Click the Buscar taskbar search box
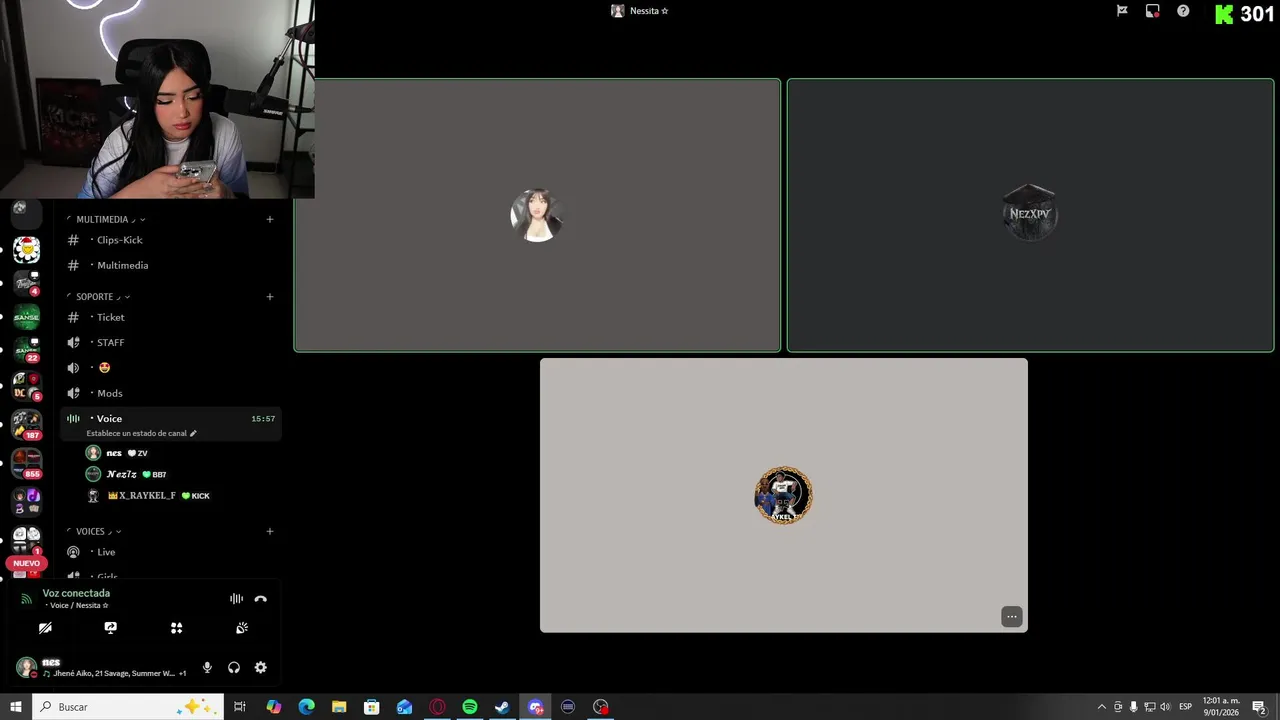Viewport: 1280px width, 720px height. [128, 707]
